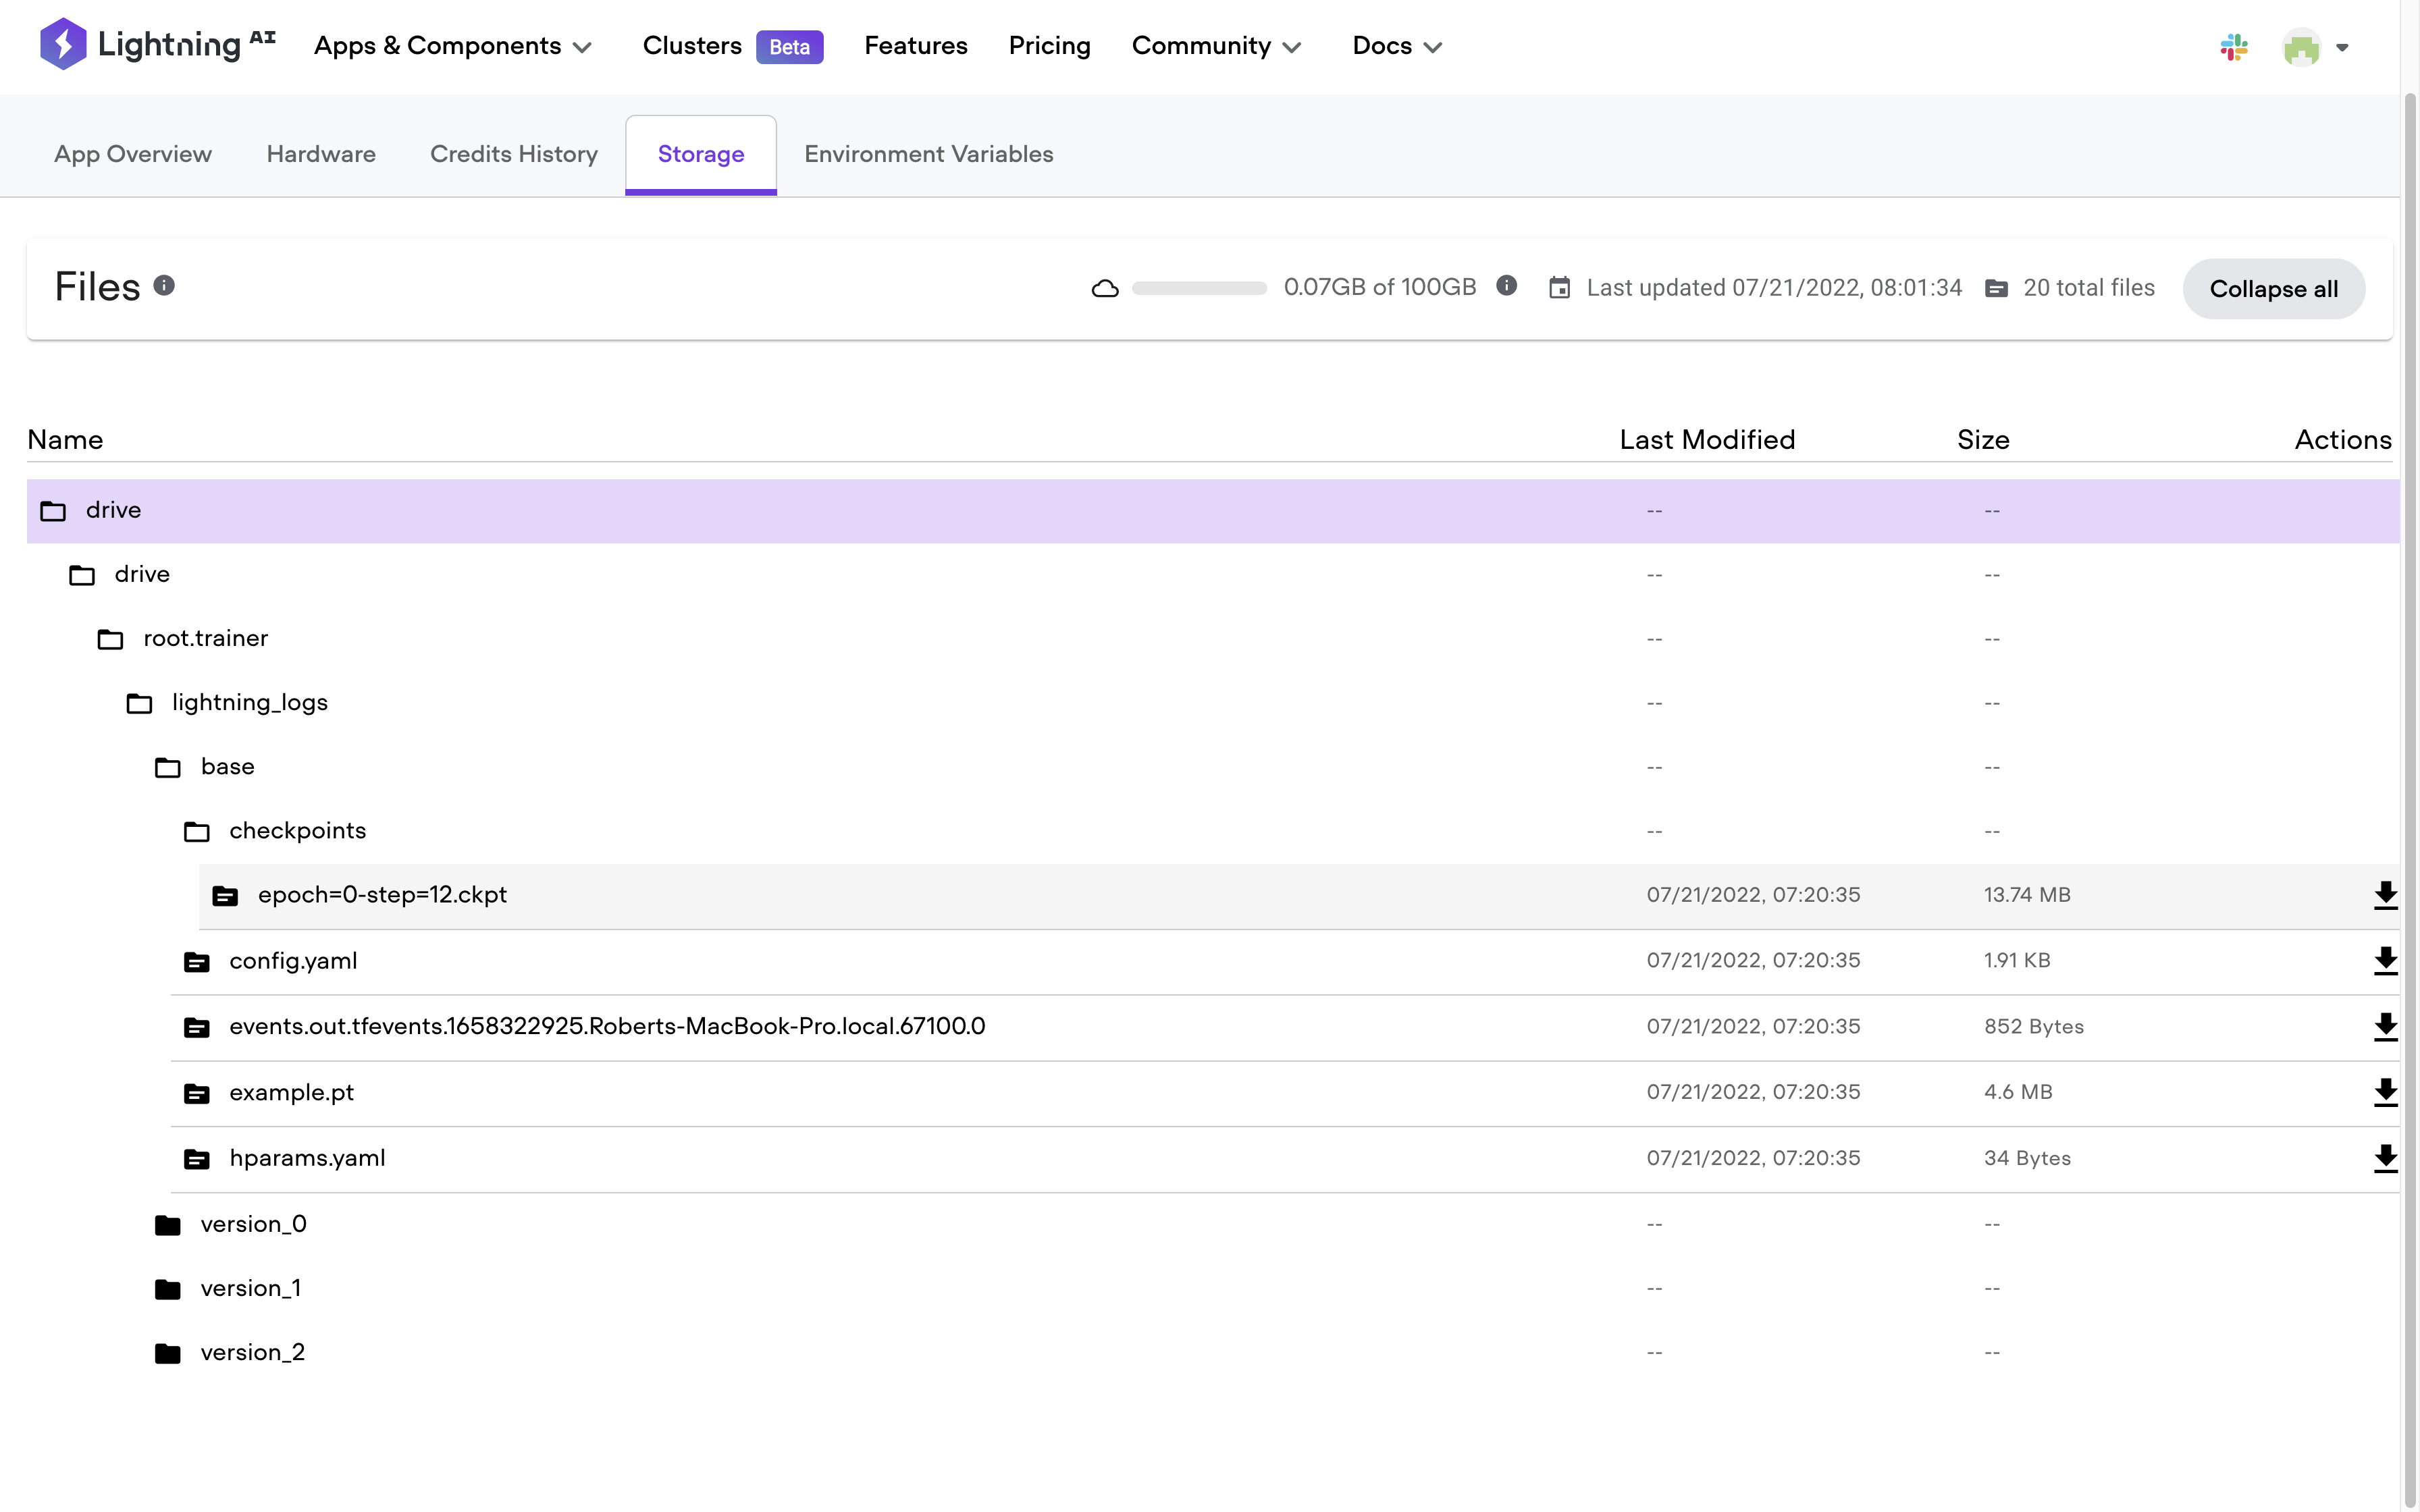Expand the version_2 folder

252,1352
